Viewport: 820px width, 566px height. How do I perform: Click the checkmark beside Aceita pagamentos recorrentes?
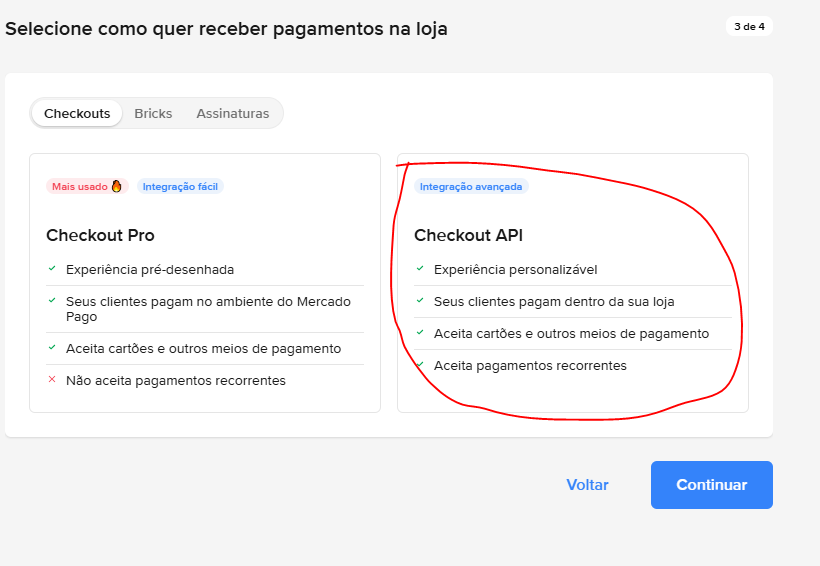click(x=420, y=365)
